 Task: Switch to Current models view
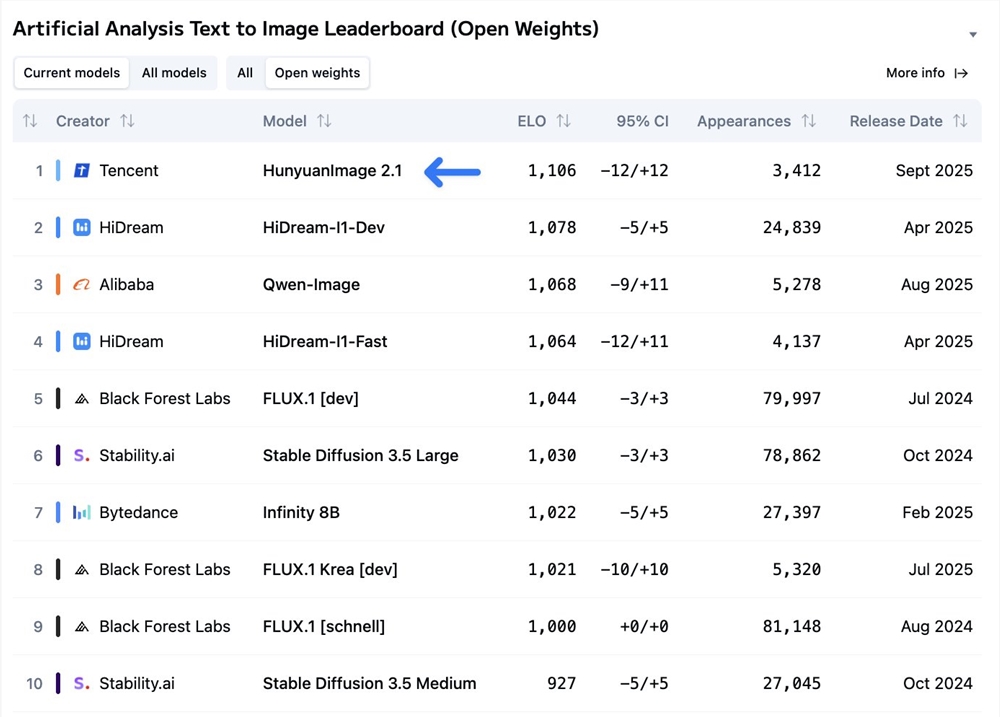point(72,73)
